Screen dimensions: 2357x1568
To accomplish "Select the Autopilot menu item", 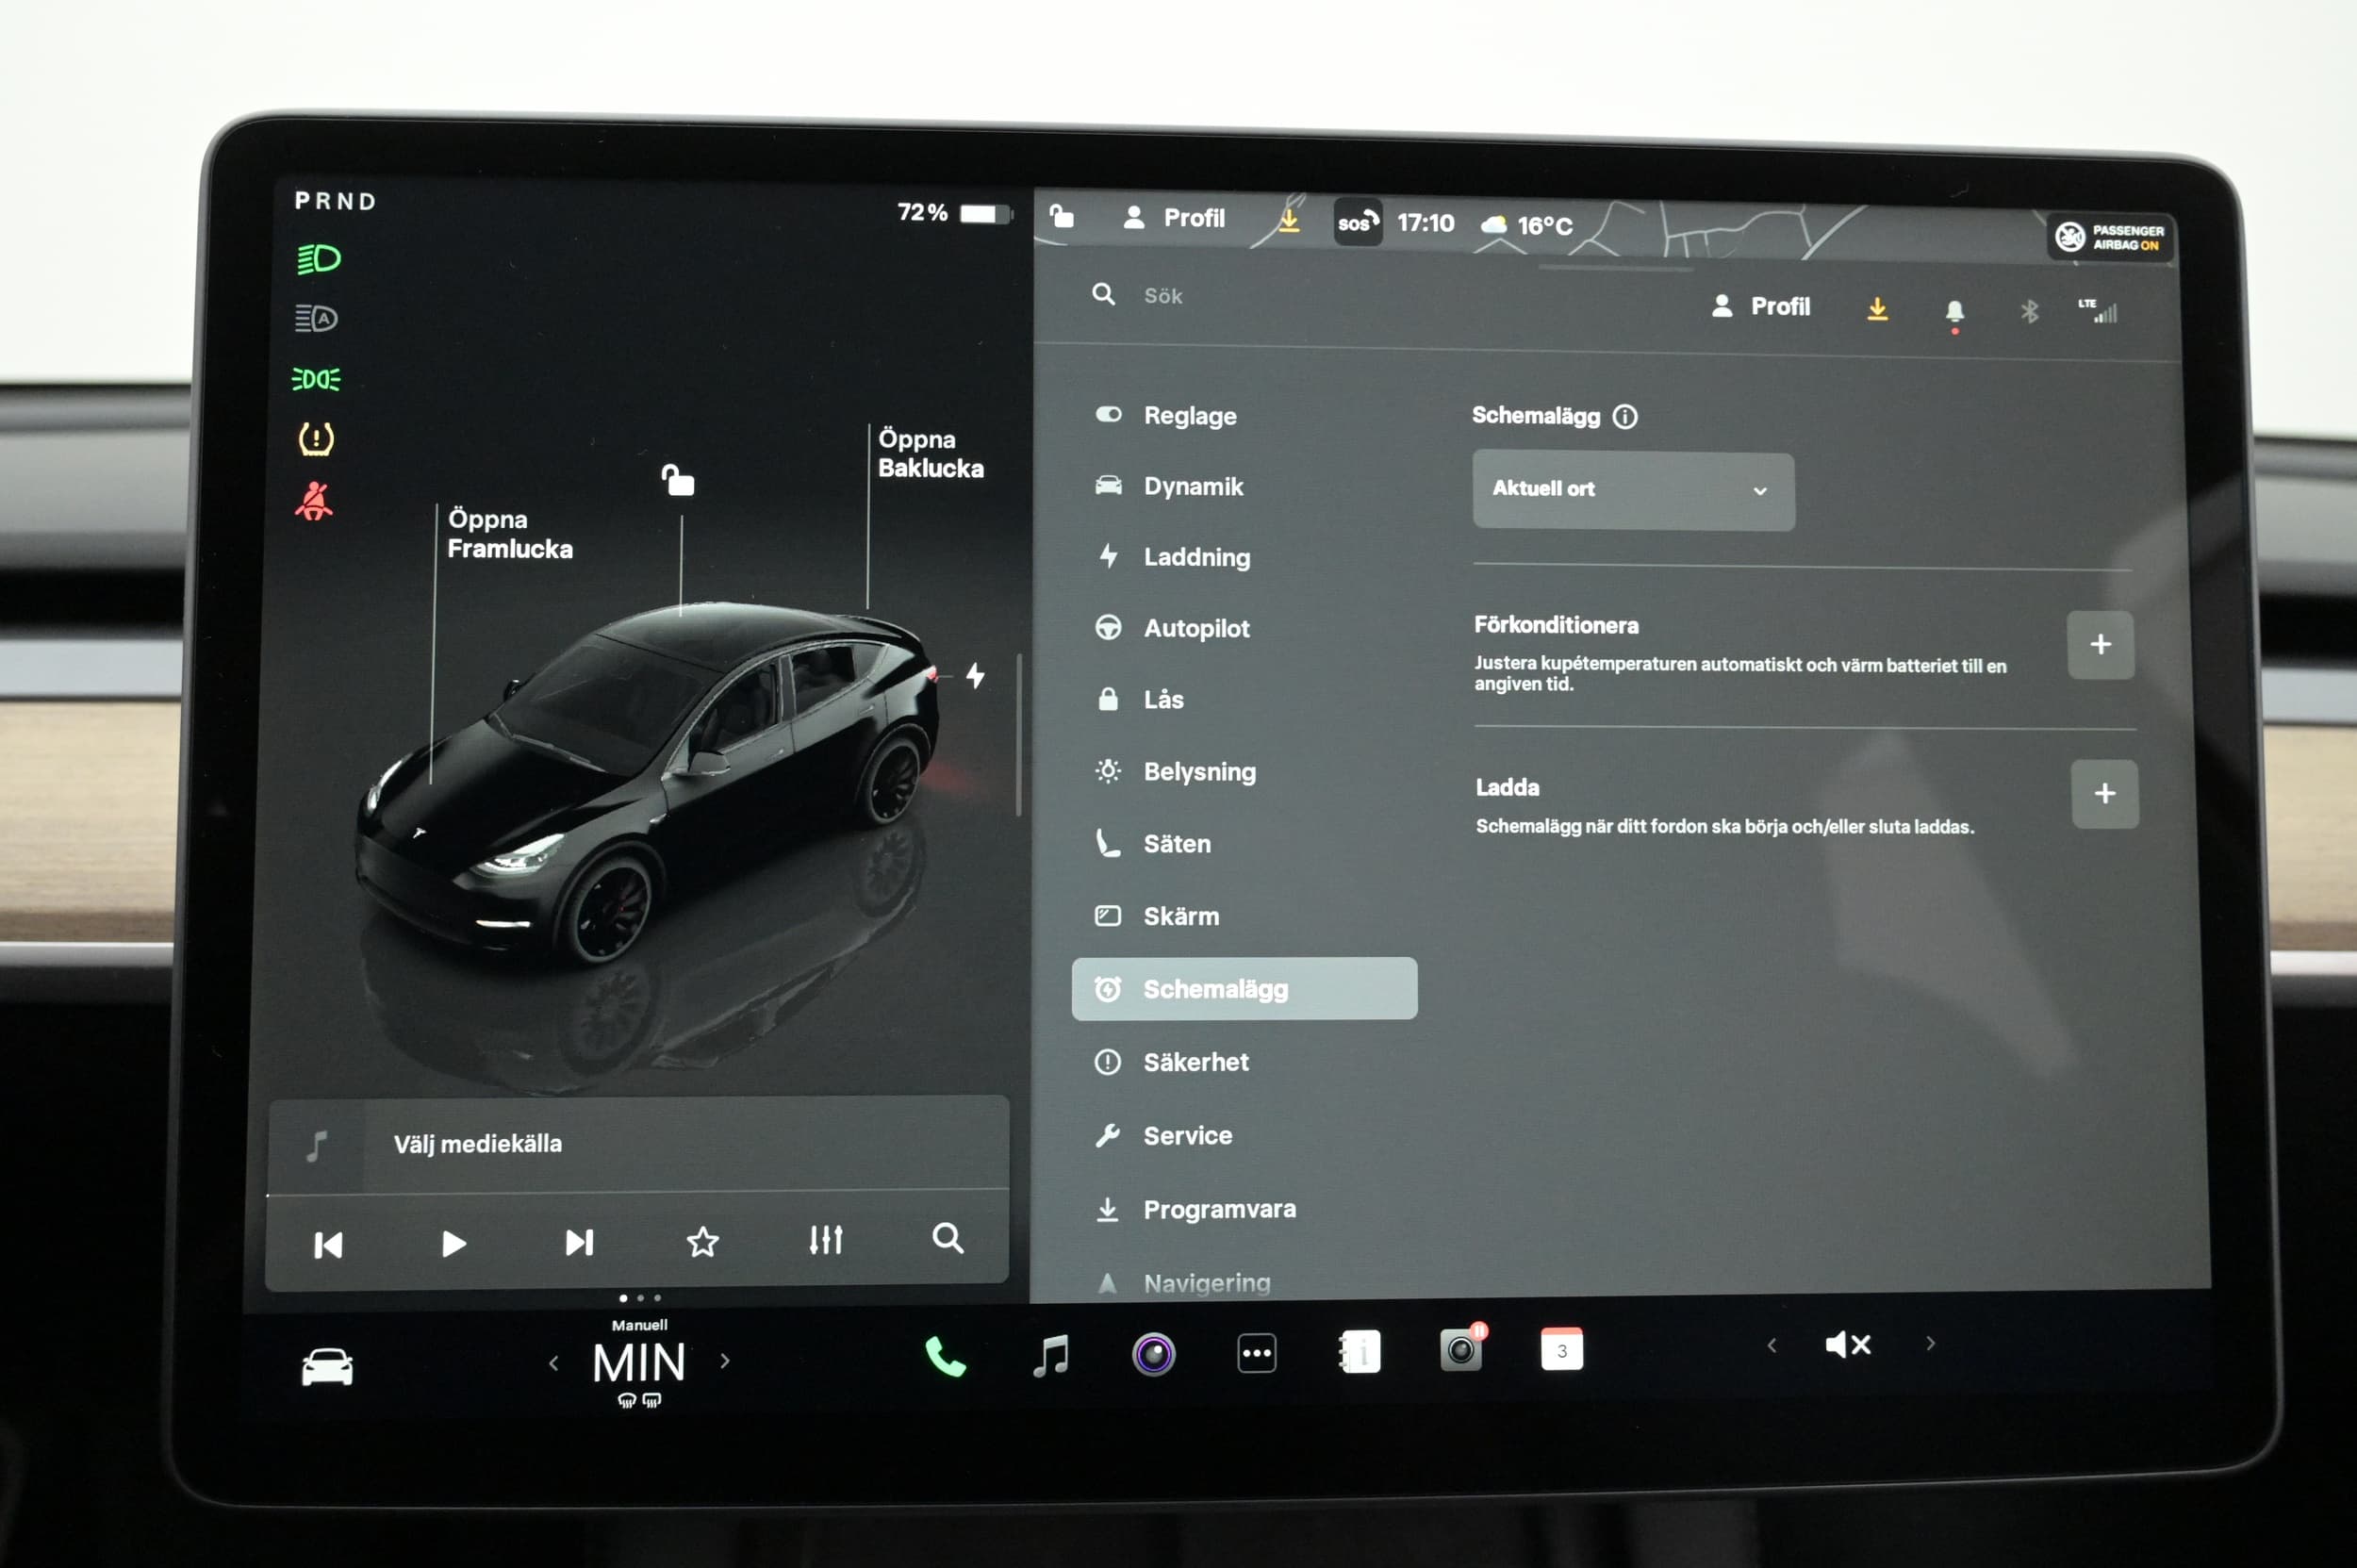I will point(1196,628).
